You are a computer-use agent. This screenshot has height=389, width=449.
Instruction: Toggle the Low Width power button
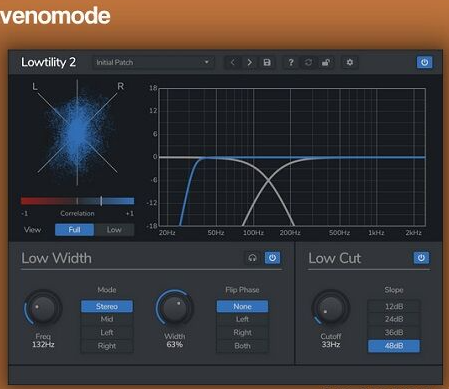click(x=272, y=258)
